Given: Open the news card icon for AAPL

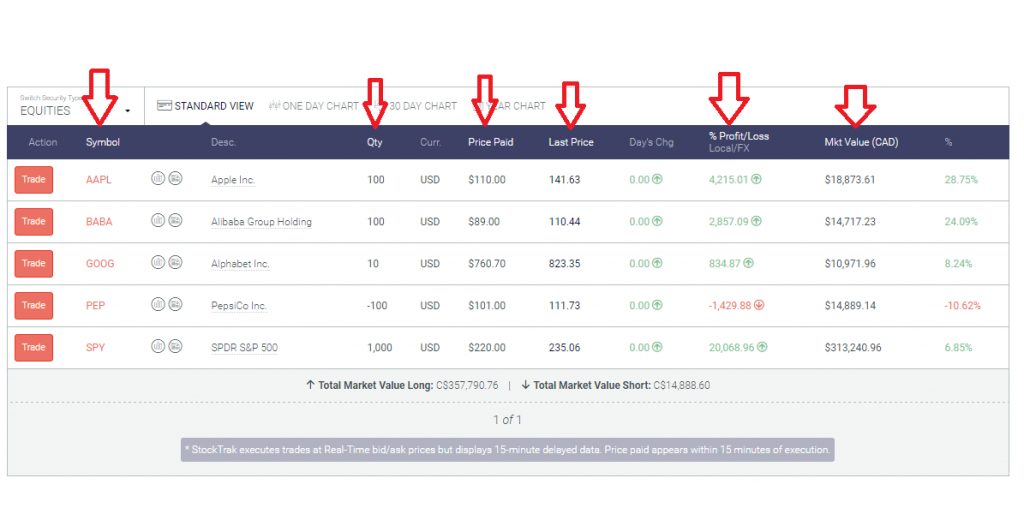Looking at the screenshot, I should coord(175,178).
